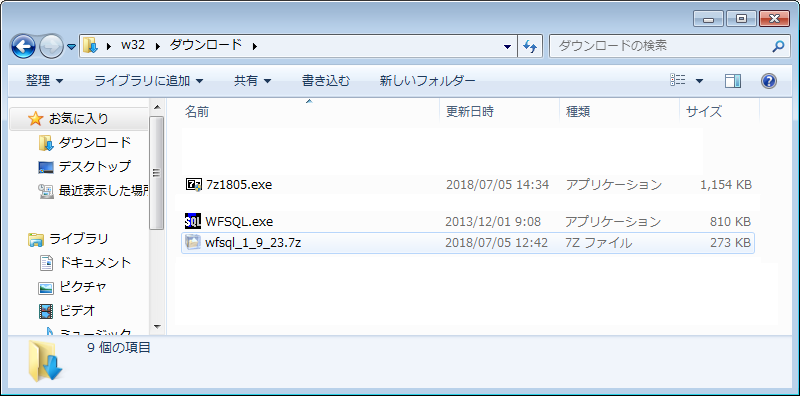
Task: Select ダウンロード in the navigation pane
Action: tap(94, 143)
